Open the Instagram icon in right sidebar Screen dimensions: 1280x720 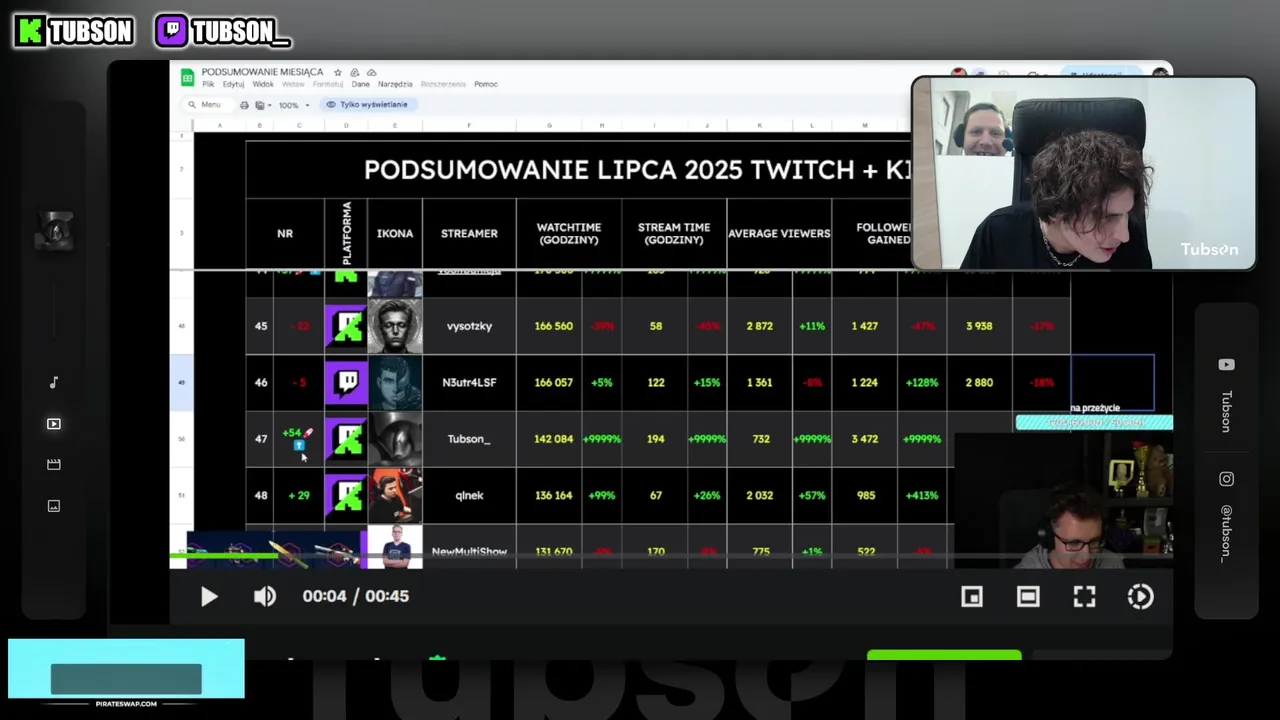[1226, 479]
